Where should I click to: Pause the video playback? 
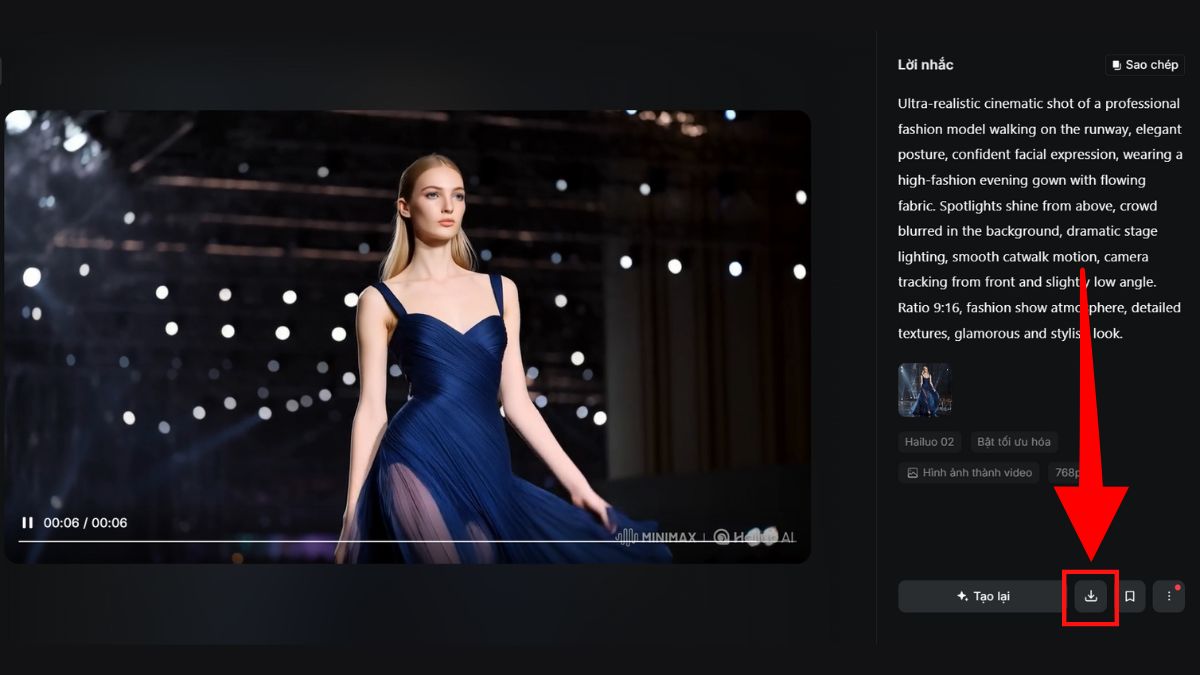pyautogui.click(x=27, y=522)
